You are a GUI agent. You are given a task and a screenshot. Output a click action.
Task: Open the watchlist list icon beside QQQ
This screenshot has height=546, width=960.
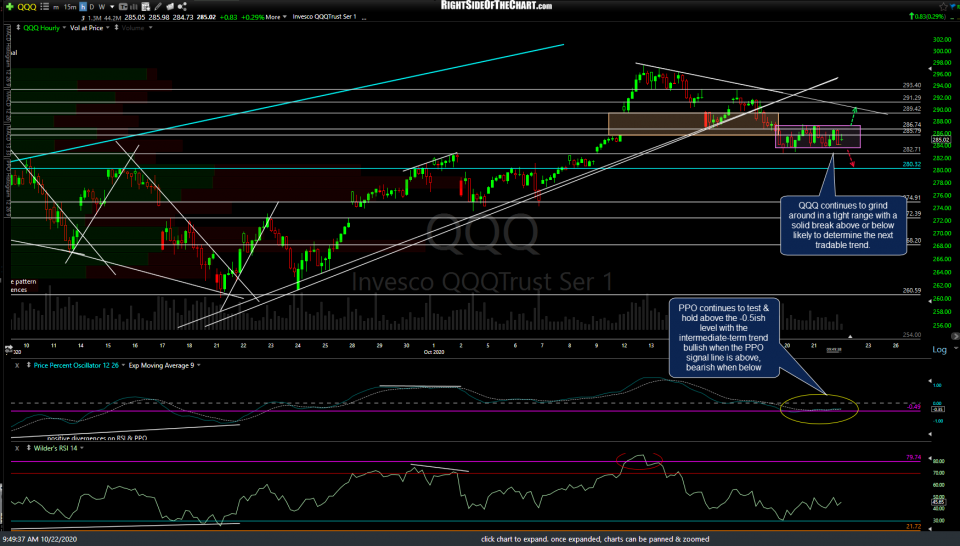(x=45, y=7)
